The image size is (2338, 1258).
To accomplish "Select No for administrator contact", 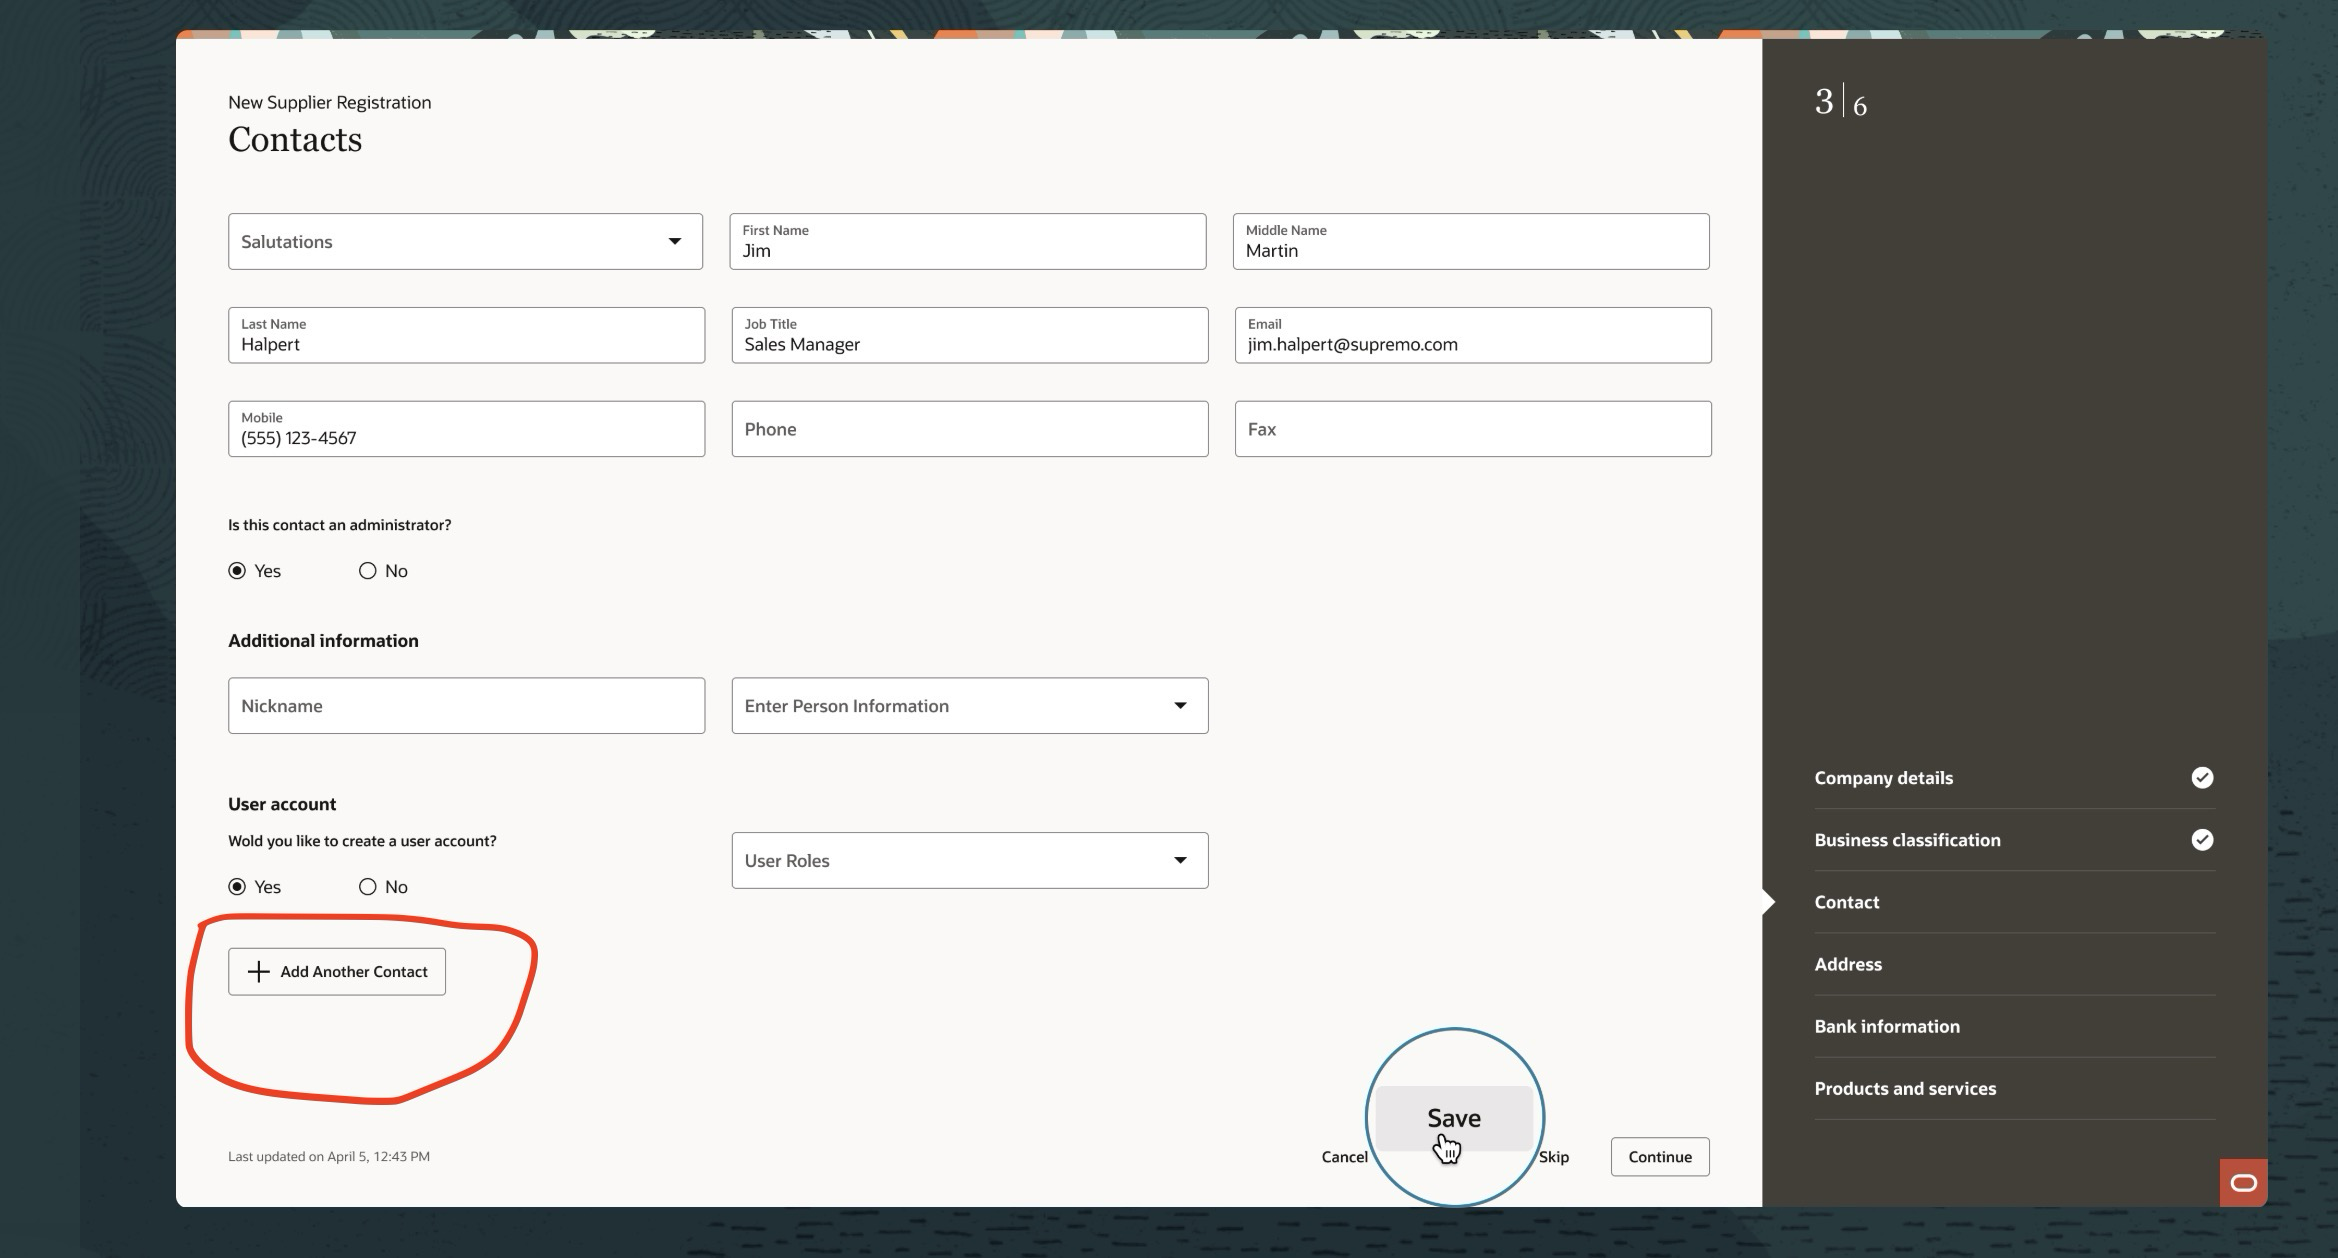I will pos(368,571).
